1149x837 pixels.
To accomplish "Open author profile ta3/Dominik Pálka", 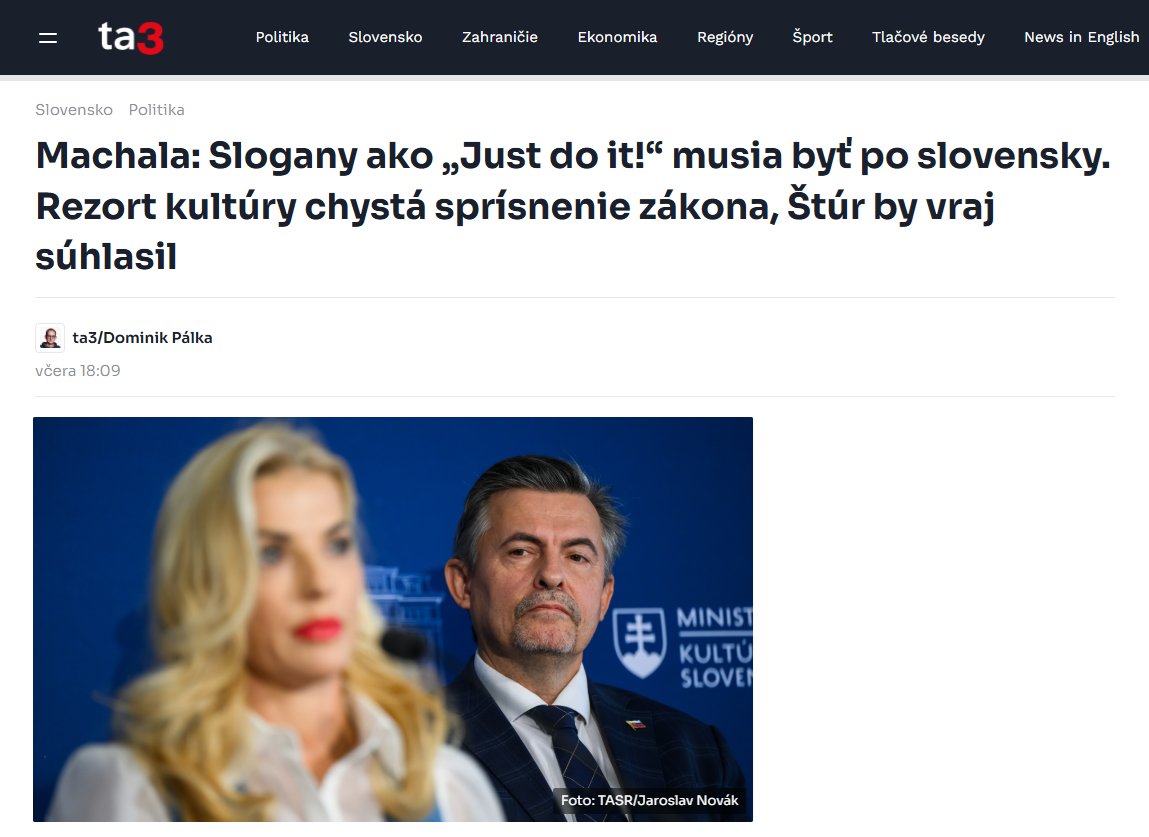I will tap(141, 337).
